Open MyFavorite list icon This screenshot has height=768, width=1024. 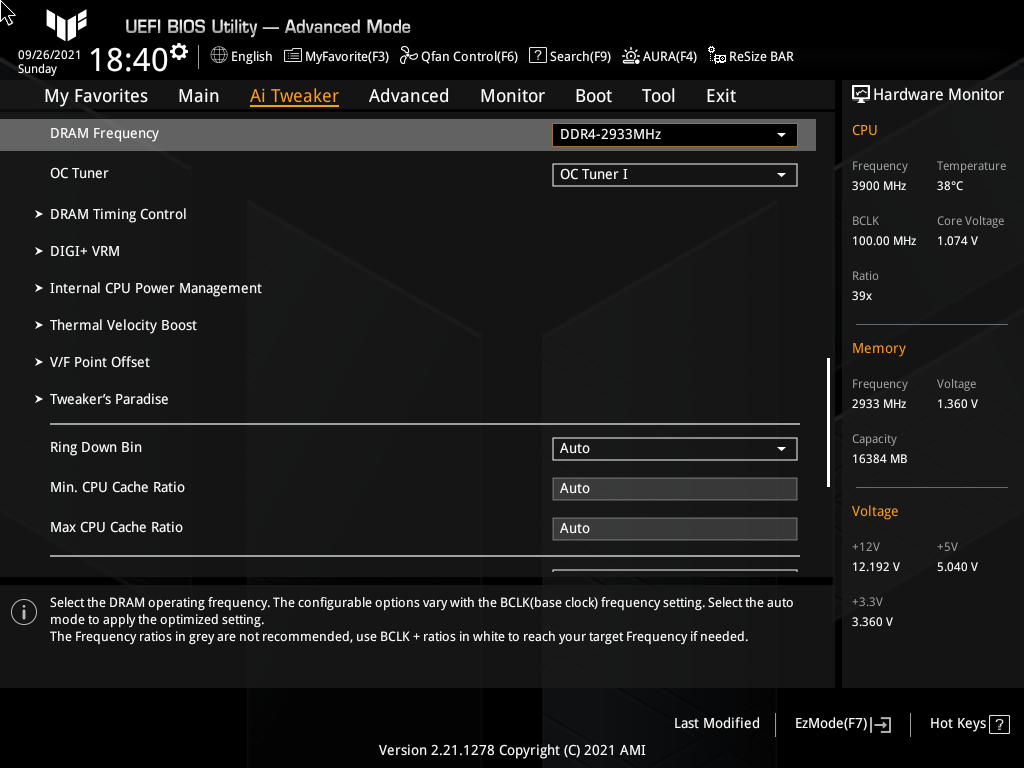pos(293,56)
